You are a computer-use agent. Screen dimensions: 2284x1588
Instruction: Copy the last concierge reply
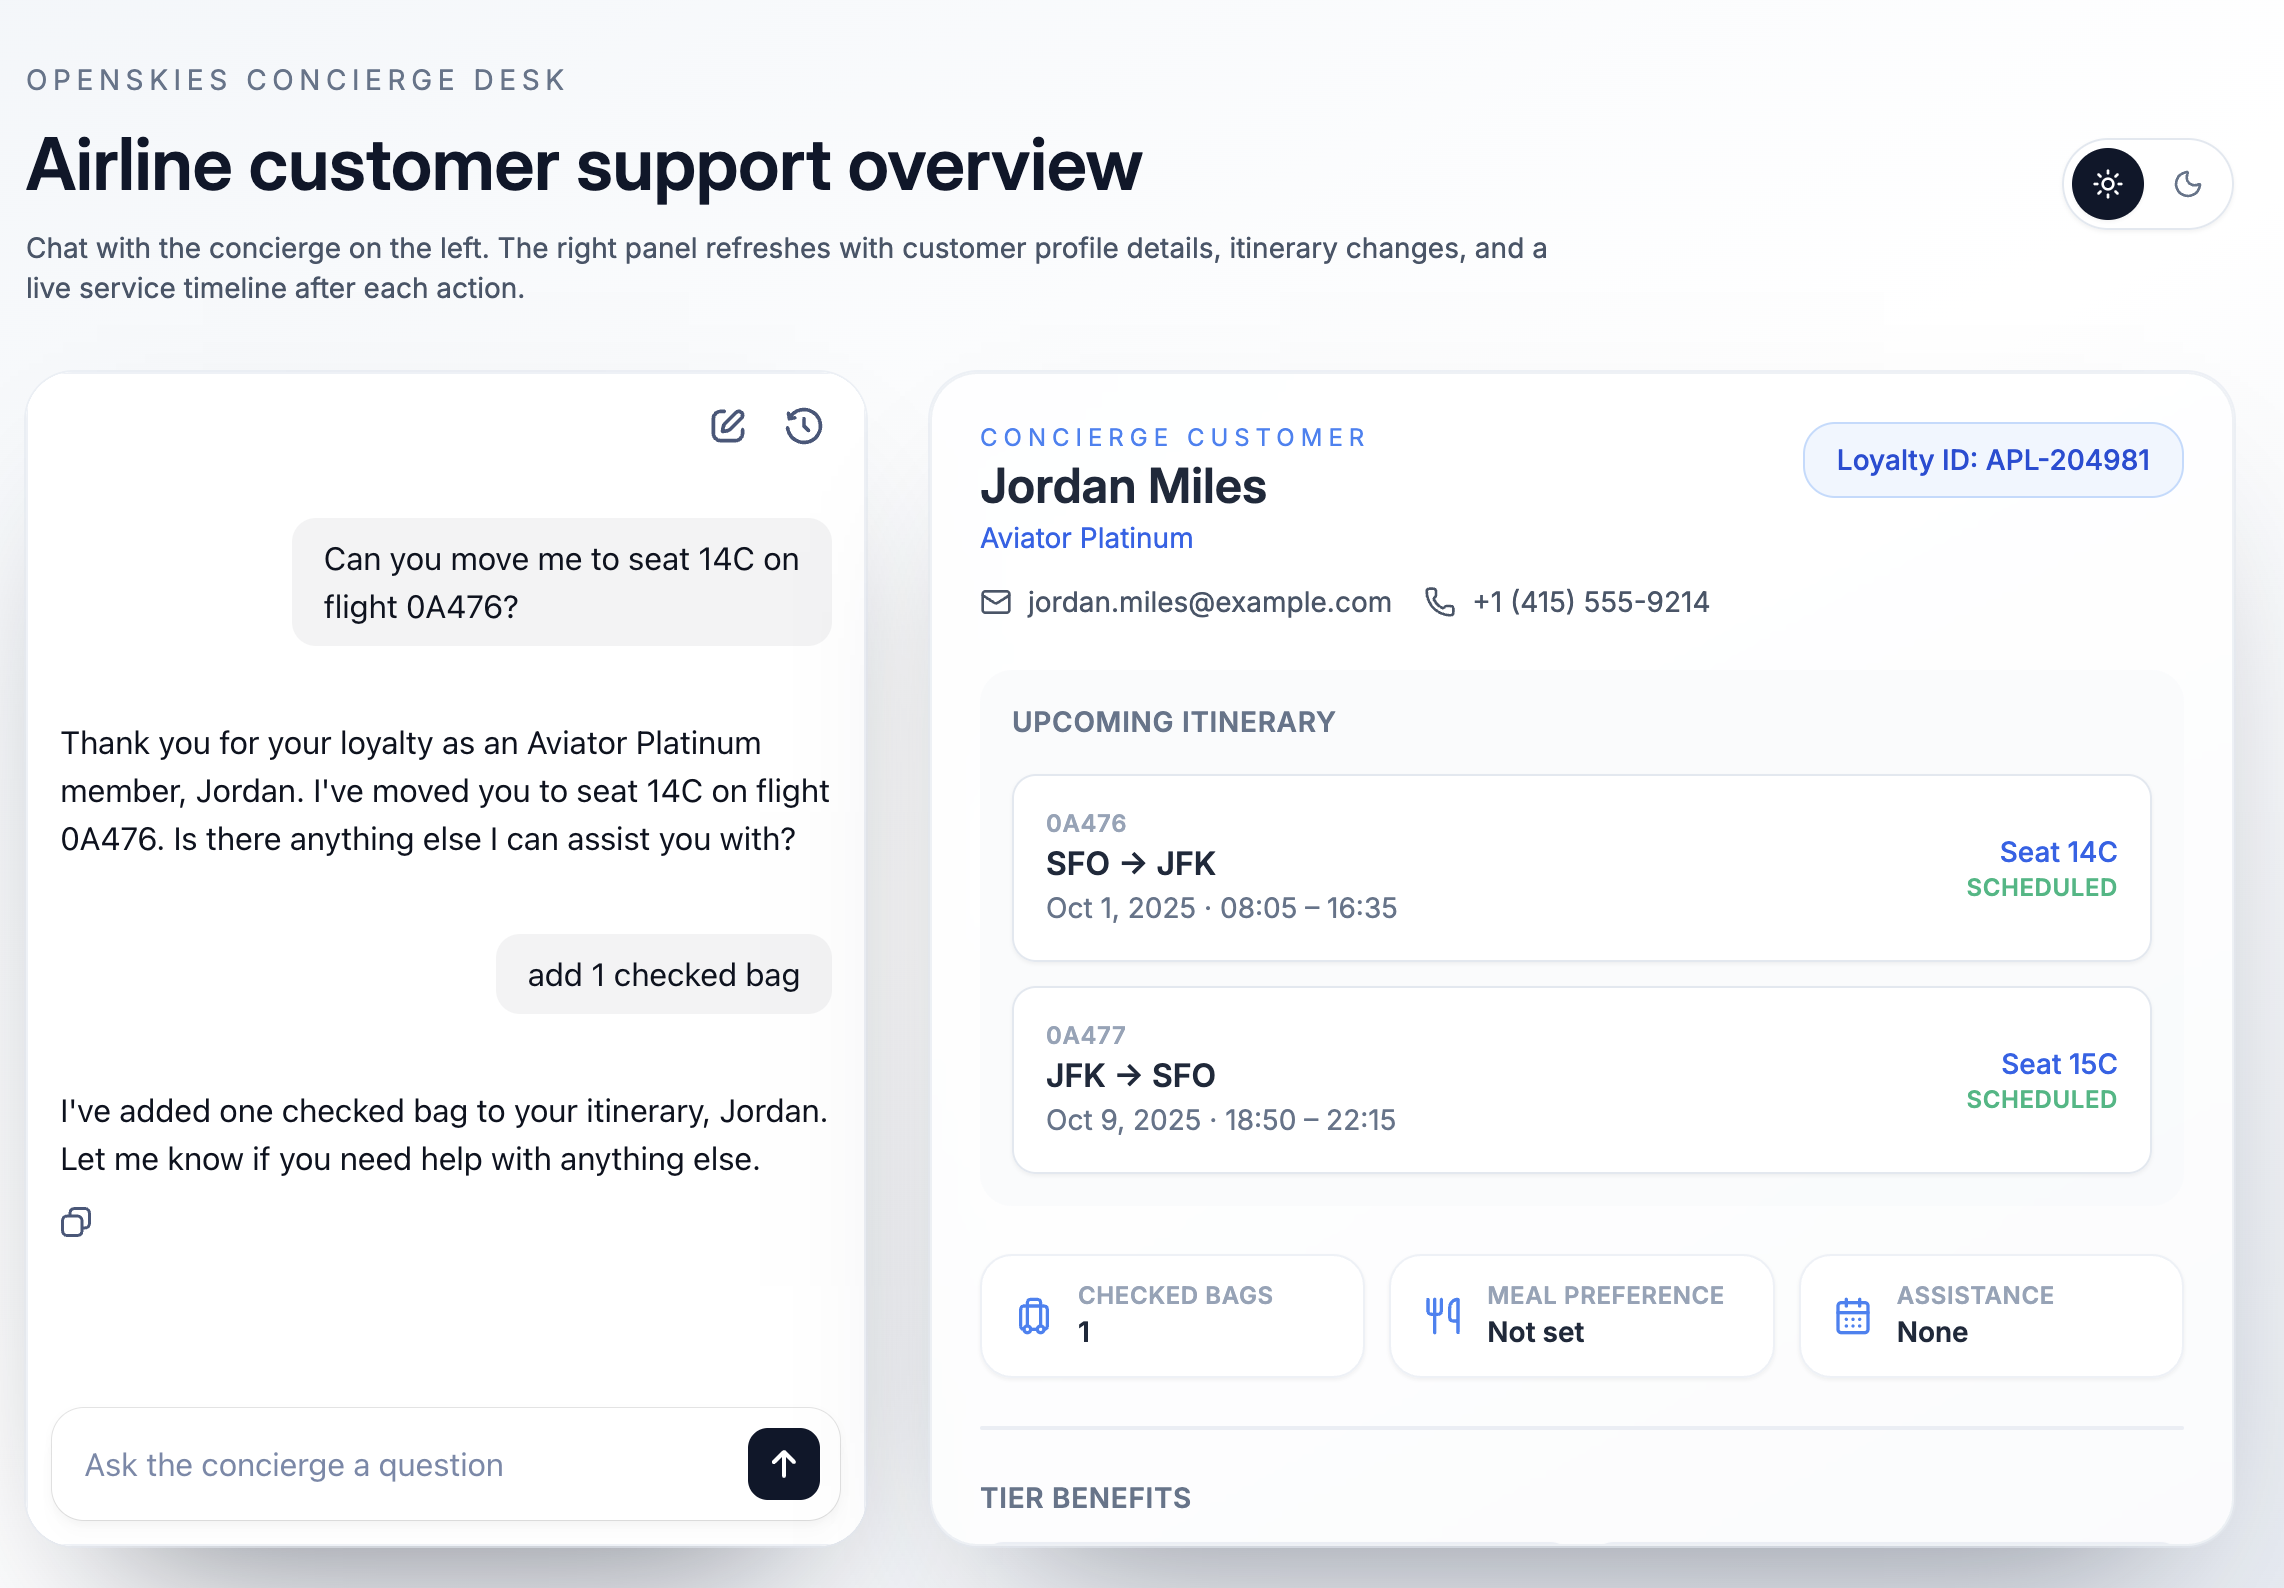coord(76,1222)
